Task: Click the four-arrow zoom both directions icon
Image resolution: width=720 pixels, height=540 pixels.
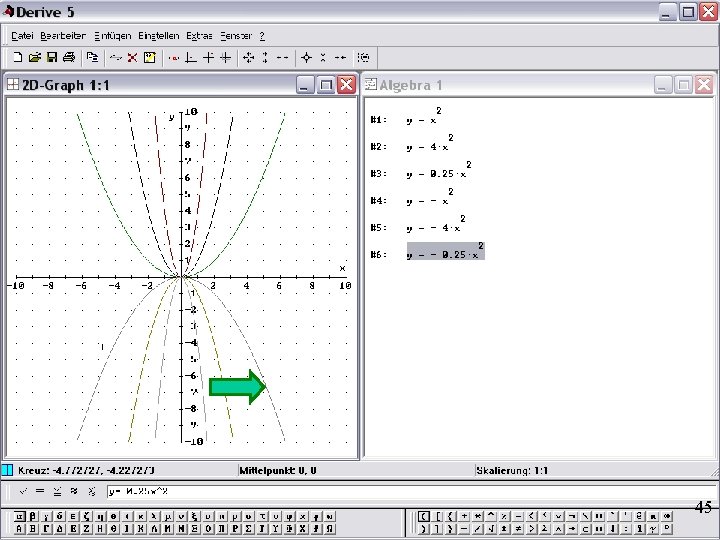Action: [248, 57]
